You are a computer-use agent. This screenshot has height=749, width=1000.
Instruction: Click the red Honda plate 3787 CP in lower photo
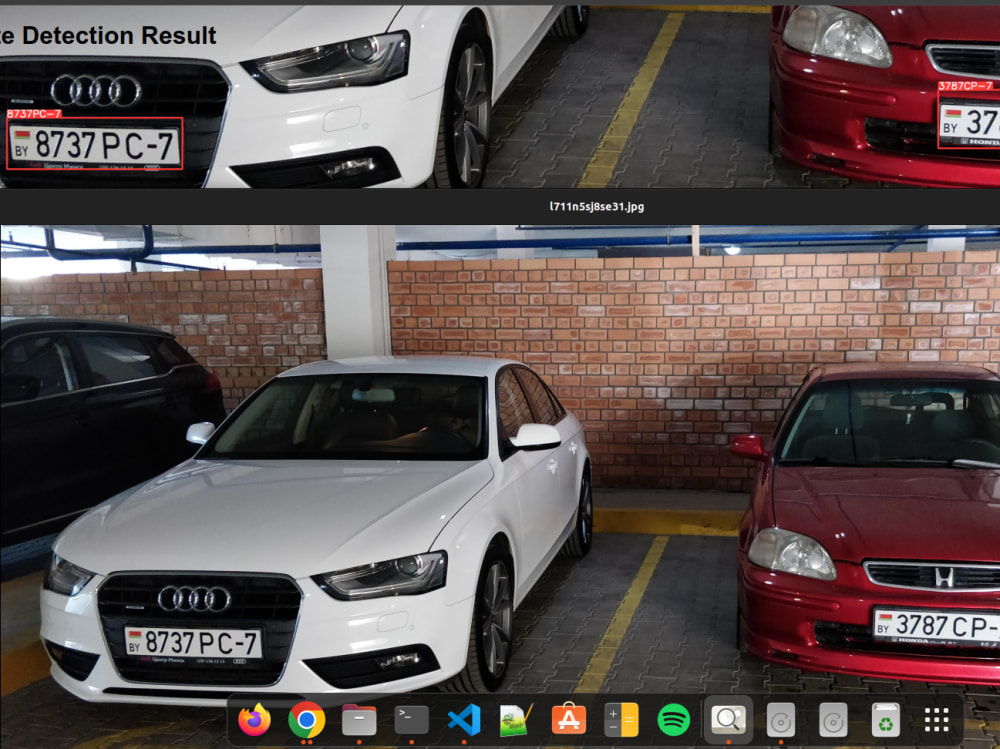coord(936,625)
